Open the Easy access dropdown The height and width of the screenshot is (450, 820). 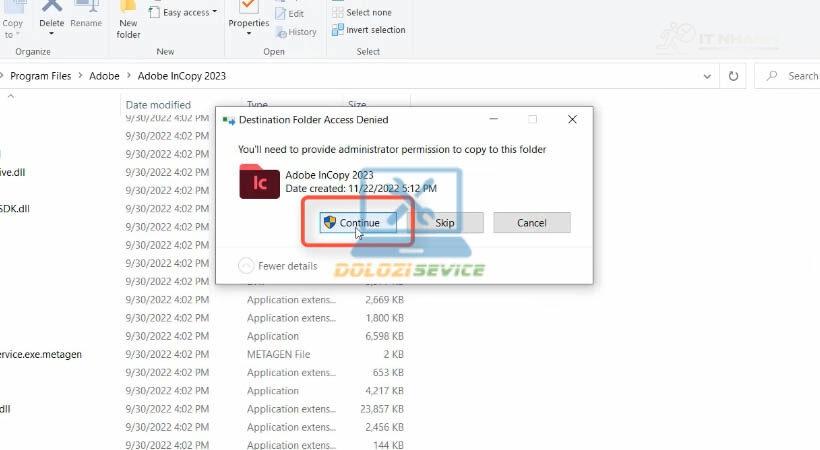(182, 13)
